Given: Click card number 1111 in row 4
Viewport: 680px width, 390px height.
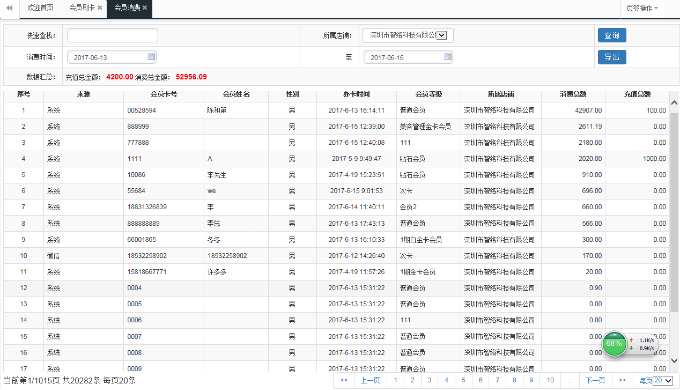Looking at the screenshot, I should (134, 159).
